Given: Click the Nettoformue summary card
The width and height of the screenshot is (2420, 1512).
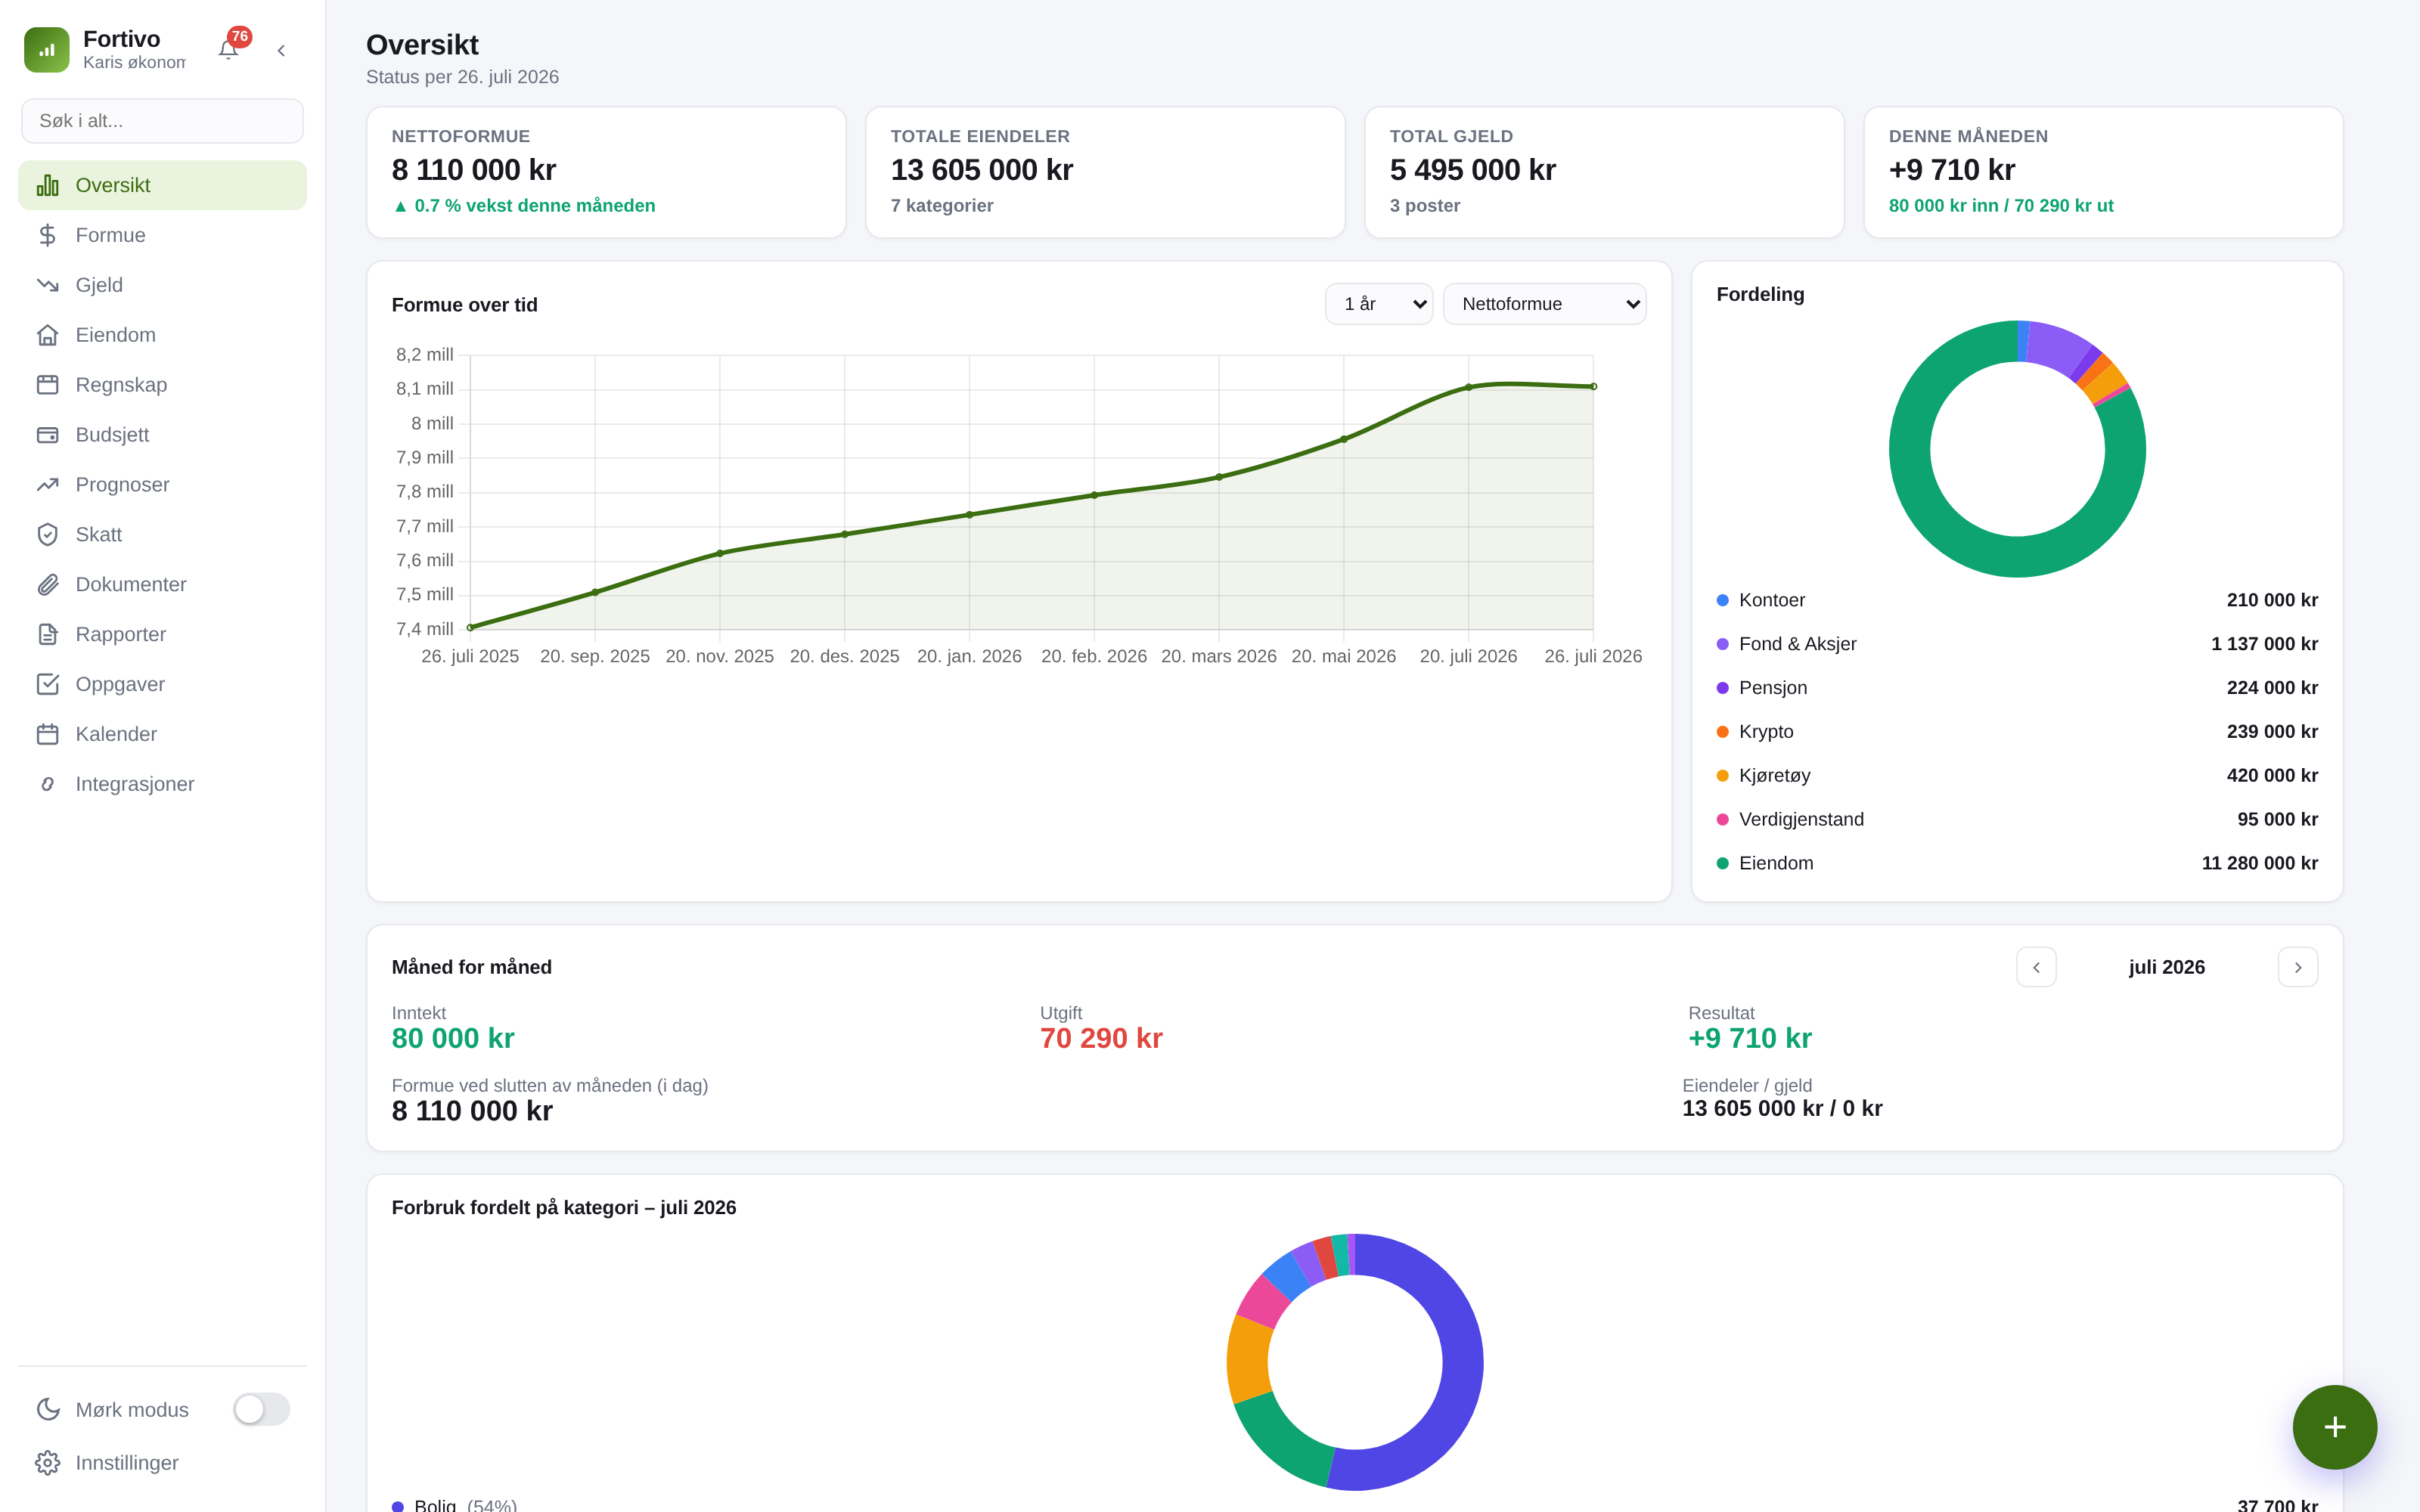Looking at the screenshot, I should click(606, 172).
